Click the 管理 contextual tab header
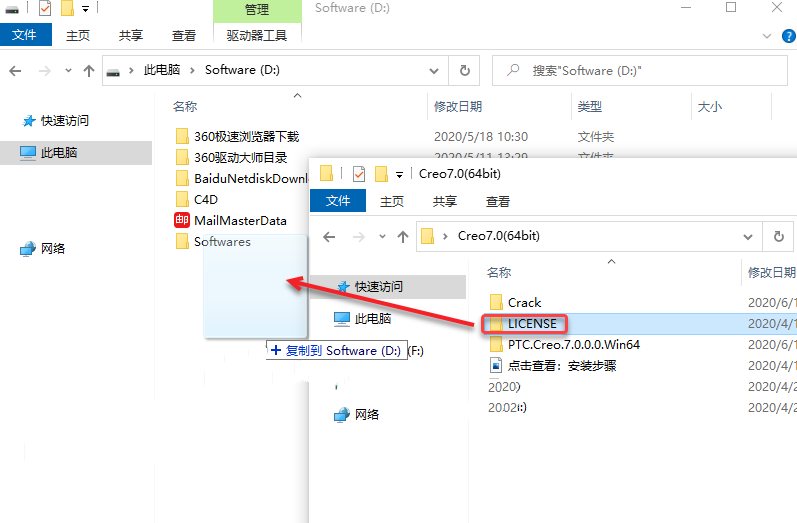This screenshot has width=797, height=523. coord(257,10)
